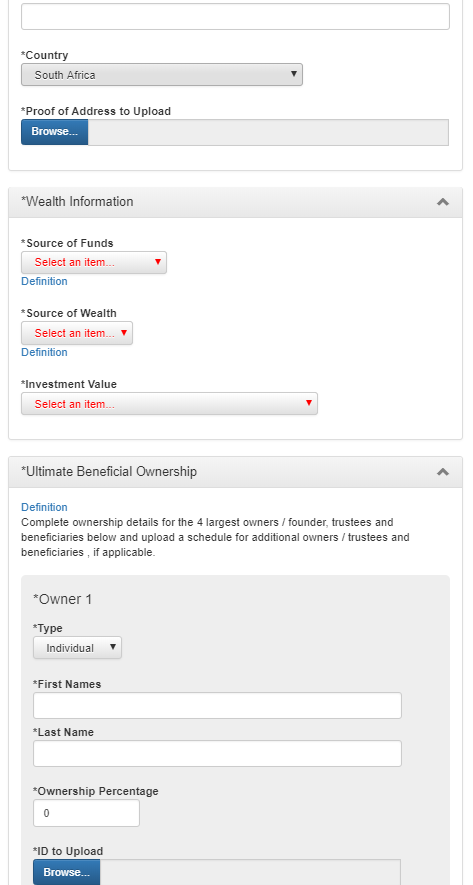Click the ID to Upload file path box
This screenshot has height=885, width=473.
[250, 872]
